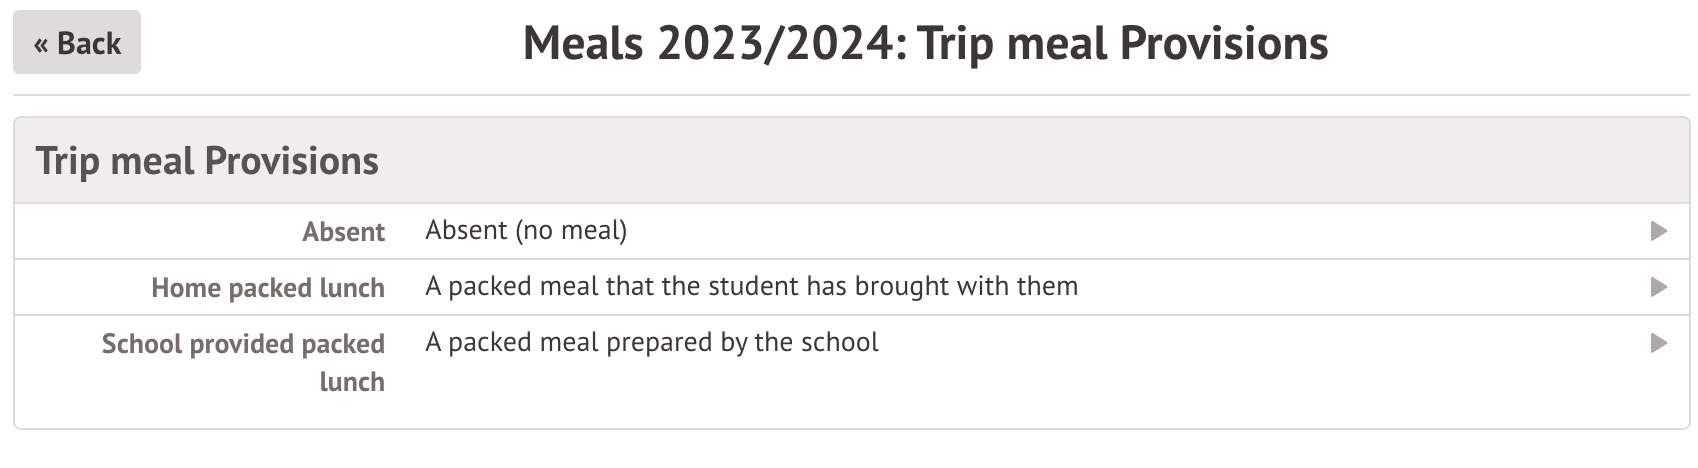Viewport: 1698px width, 468px height.
Task: Open the Home packed lunch arrow
Action: pos(1658,287)
